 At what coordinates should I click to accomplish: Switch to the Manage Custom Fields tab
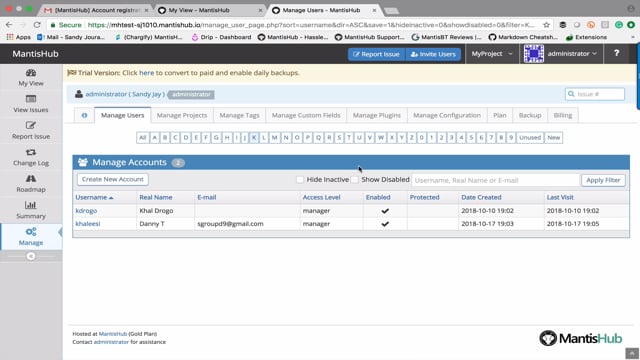coord(306,115)
